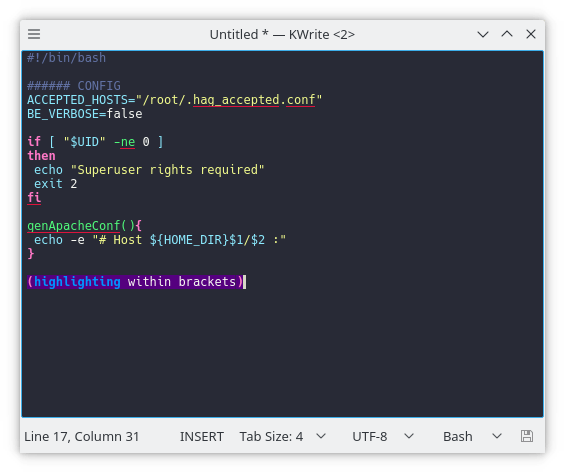Click the "#!/bin/bash" shebang line

coord(67,58)
